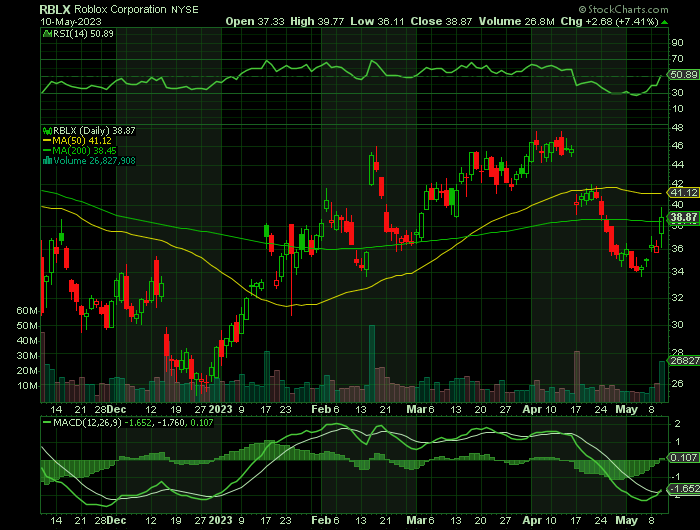Screen dimensions: 700x530
Task: Click the Volume 26,827,908 legend entry
Action: 89,161
